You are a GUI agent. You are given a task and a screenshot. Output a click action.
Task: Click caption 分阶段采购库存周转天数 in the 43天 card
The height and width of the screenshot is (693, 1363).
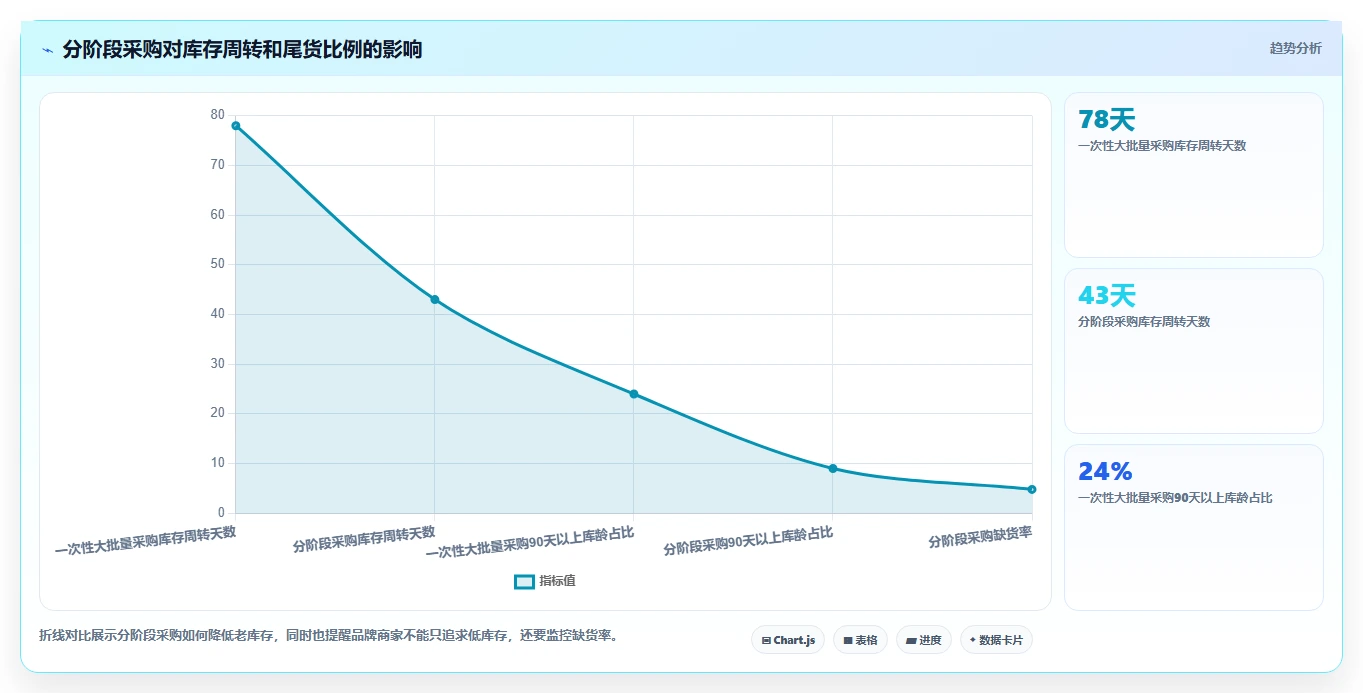tap(1144, 322)
